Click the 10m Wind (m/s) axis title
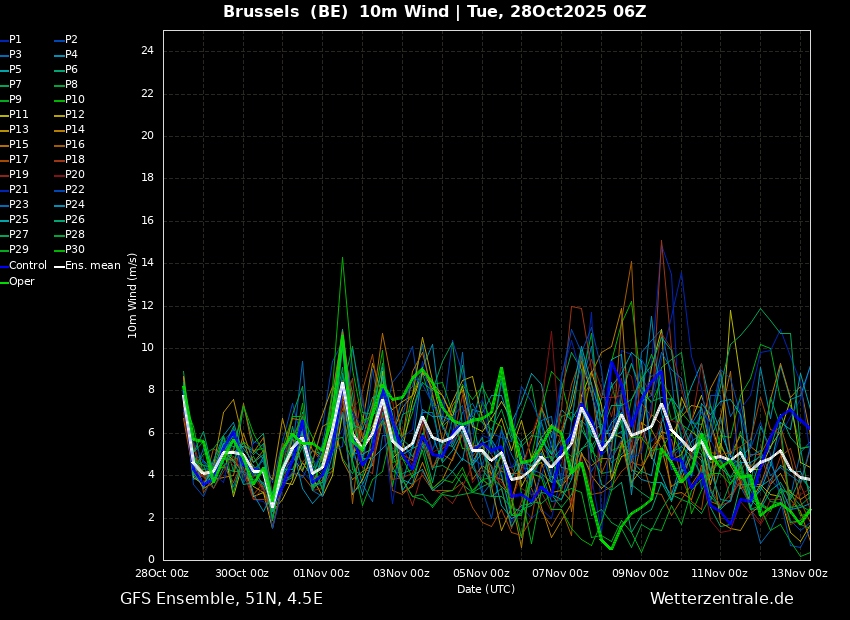 tap(132, 295)
